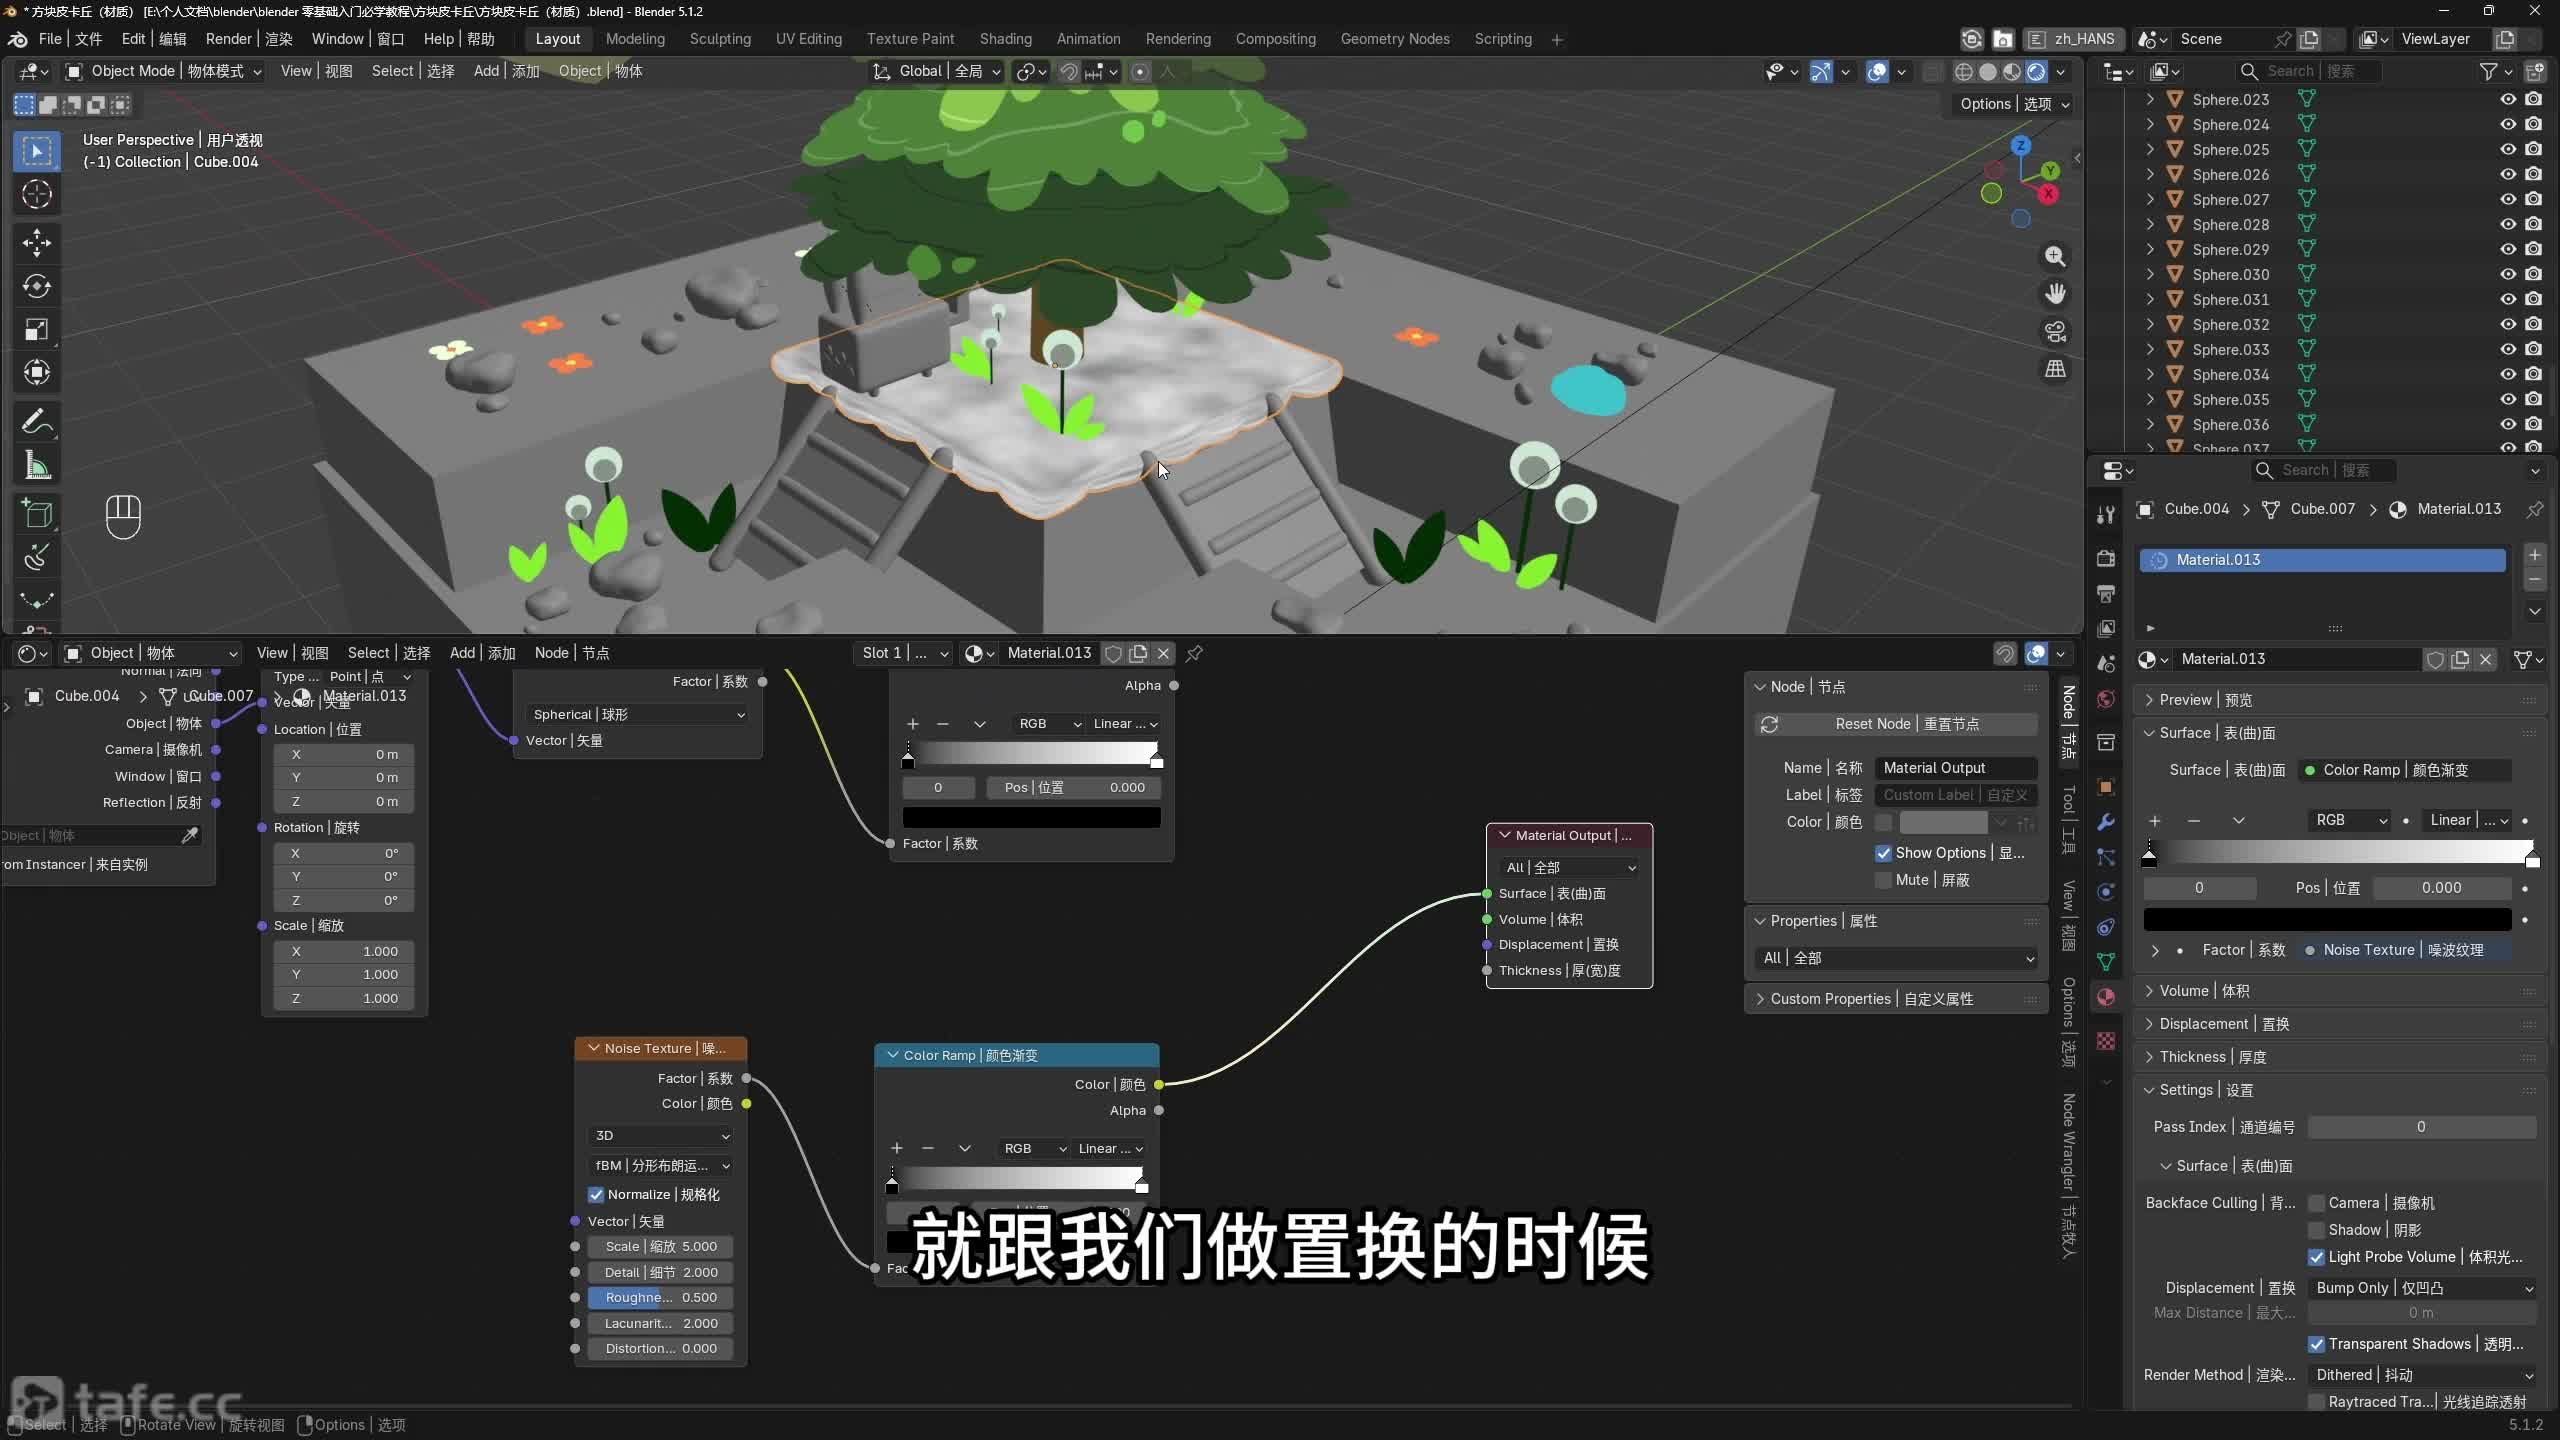Open the Tool properties tab
Screen dimensions: 2560x1440
point(2106,514)
